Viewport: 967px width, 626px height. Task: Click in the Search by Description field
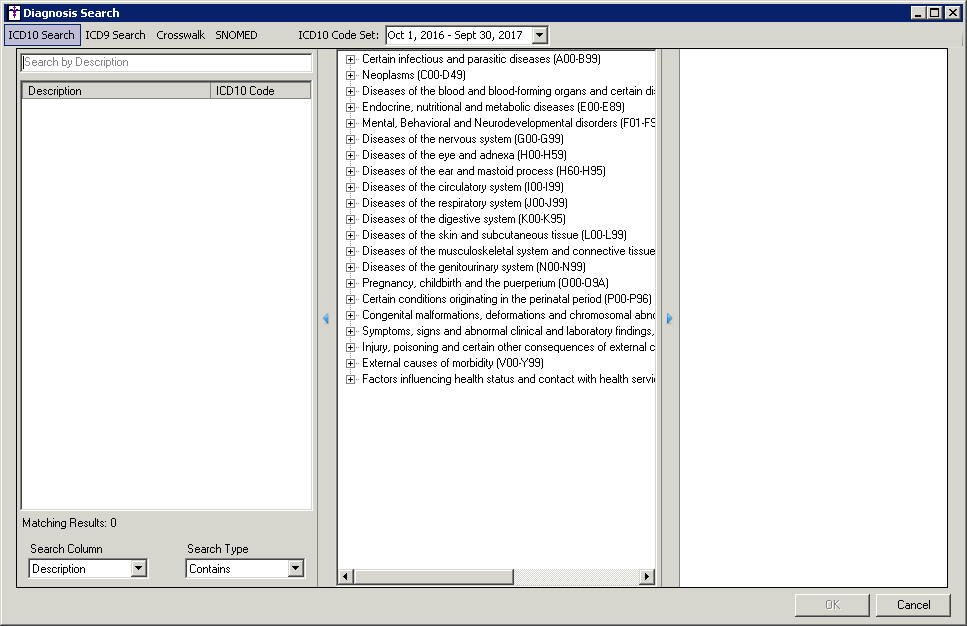tap(166, 62)
